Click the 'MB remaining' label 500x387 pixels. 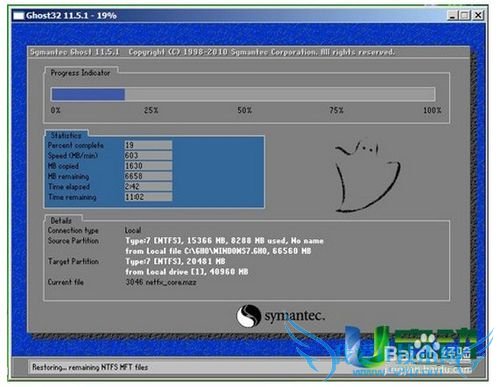pos(68,176)
